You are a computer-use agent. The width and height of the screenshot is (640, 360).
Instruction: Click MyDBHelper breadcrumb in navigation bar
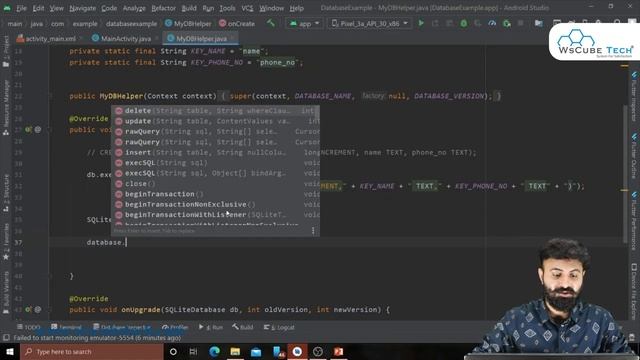pyautogui.click(x=188, y=24)
